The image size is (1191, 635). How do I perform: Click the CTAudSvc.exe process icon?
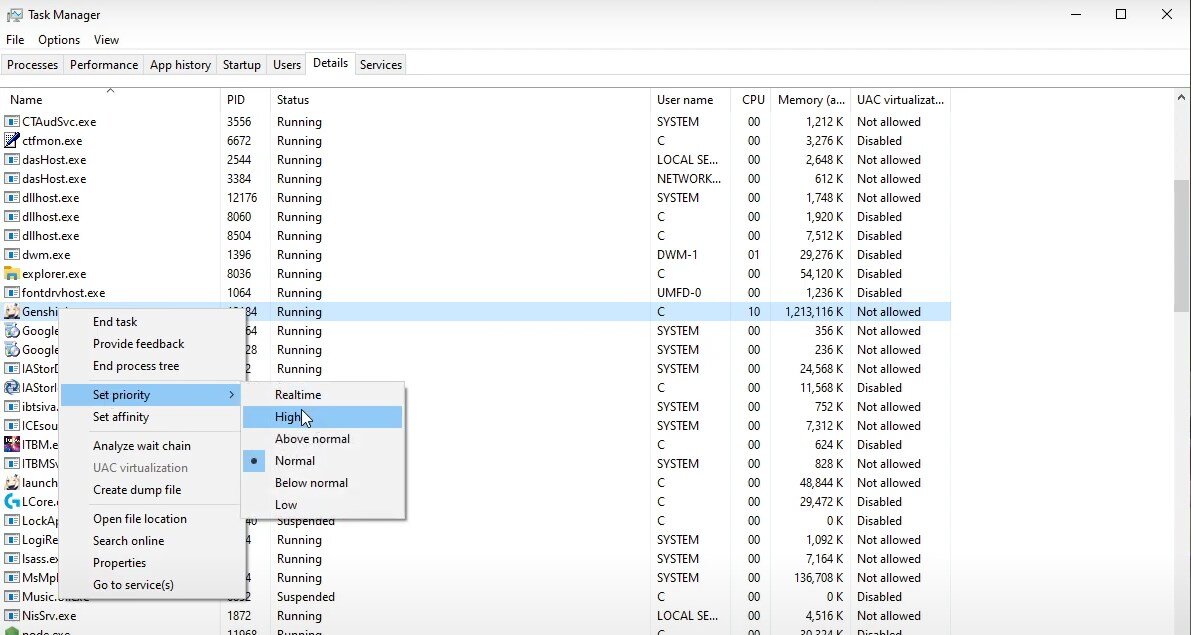pos(12,122)
